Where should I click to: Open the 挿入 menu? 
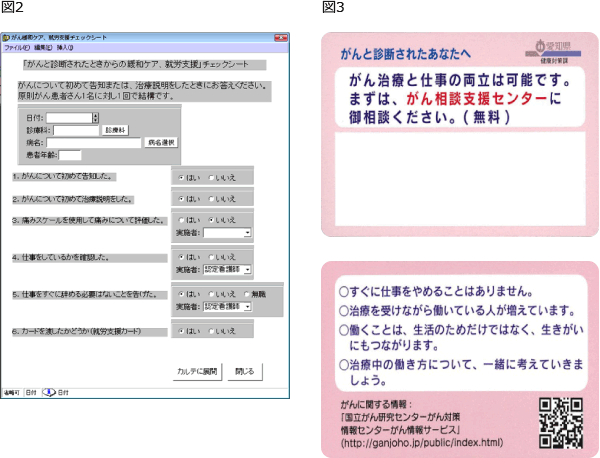tap(65, 47)
